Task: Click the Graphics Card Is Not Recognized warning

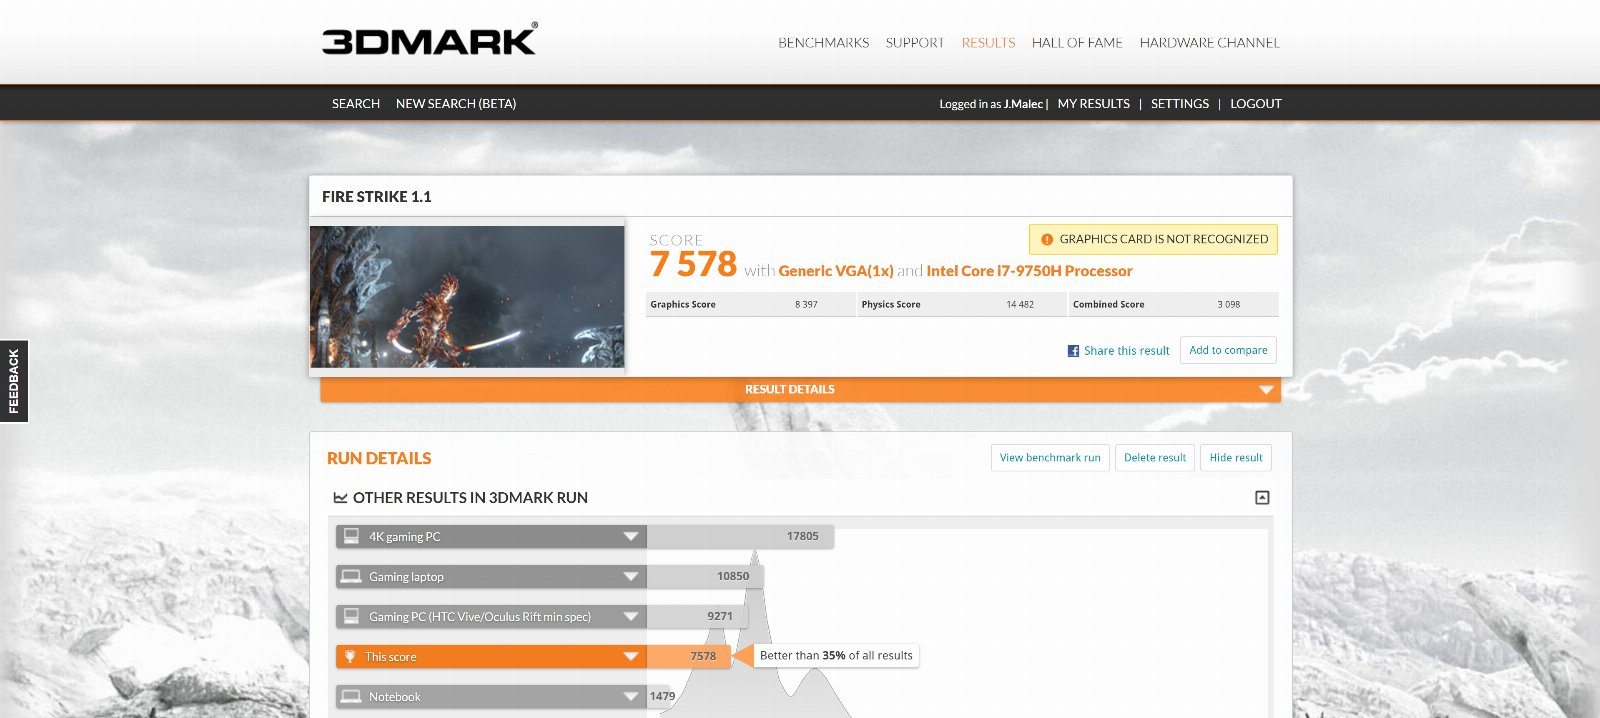Action: (x=1153, y=240)
